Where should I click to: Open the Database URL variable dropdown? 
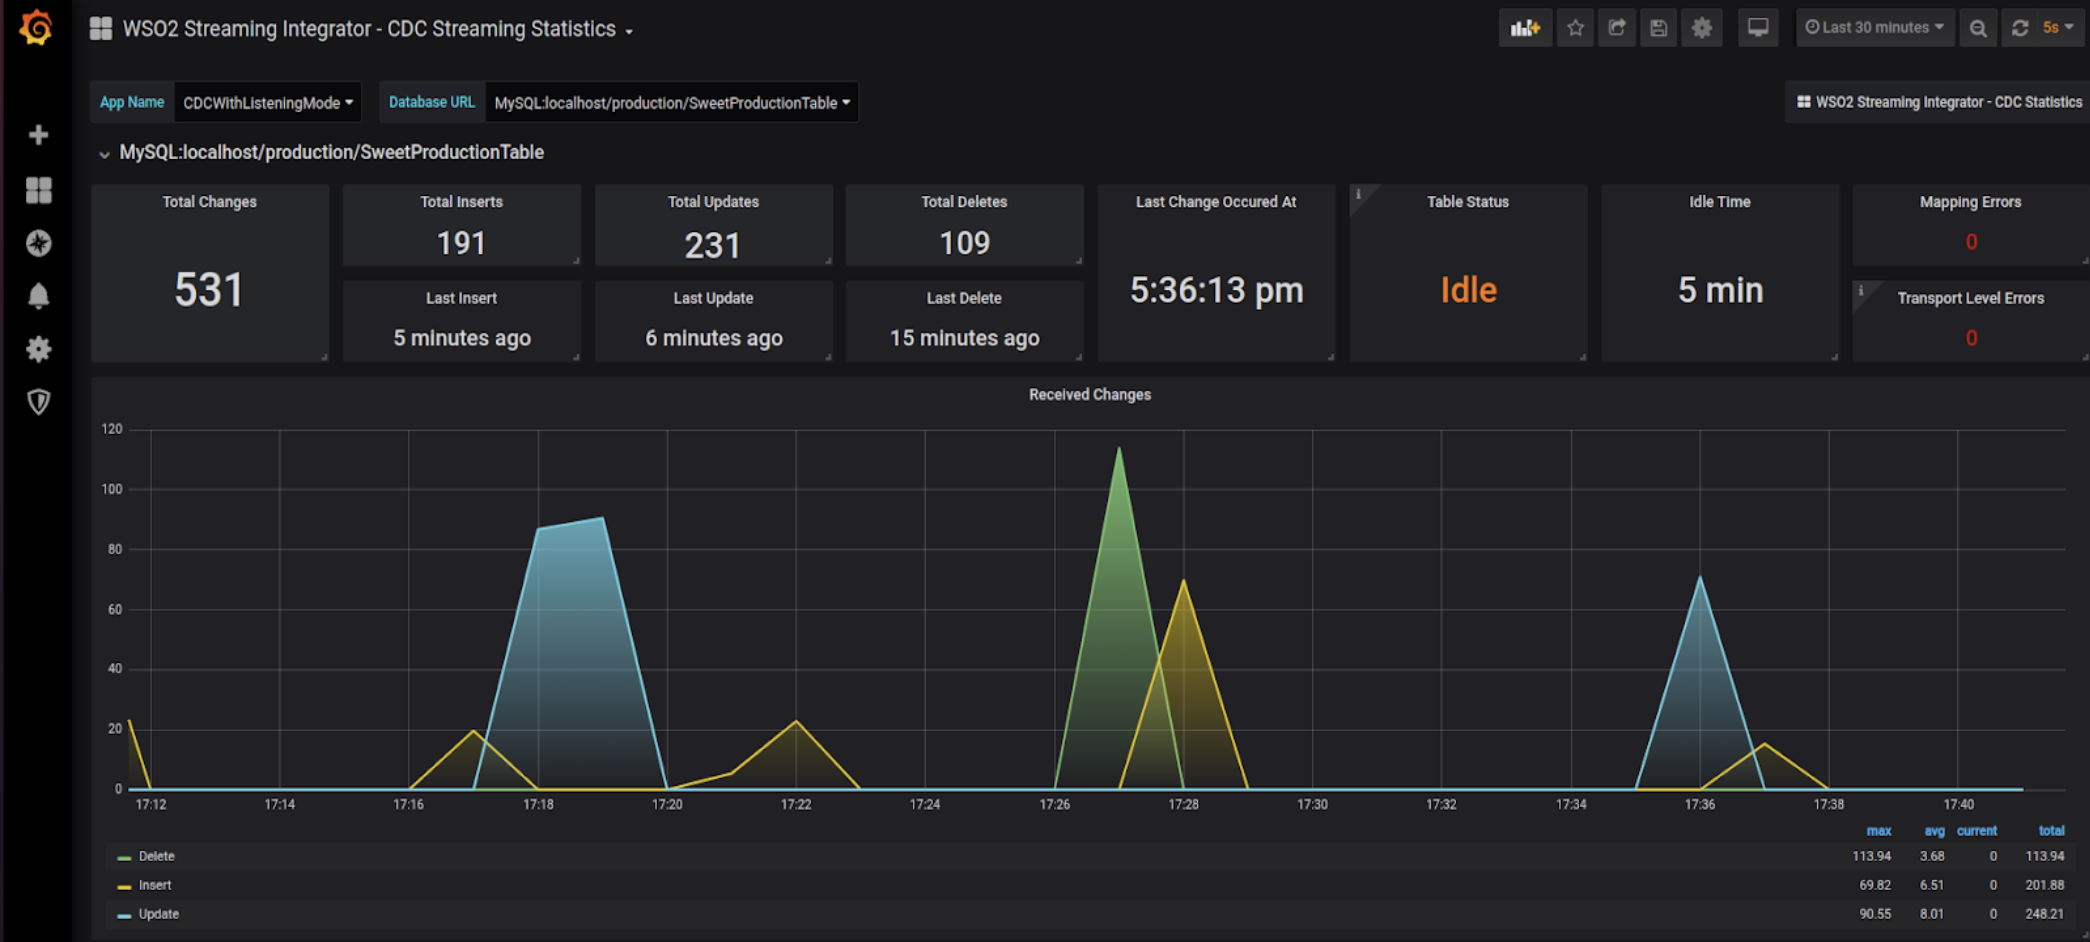click(x=672, y=103)
